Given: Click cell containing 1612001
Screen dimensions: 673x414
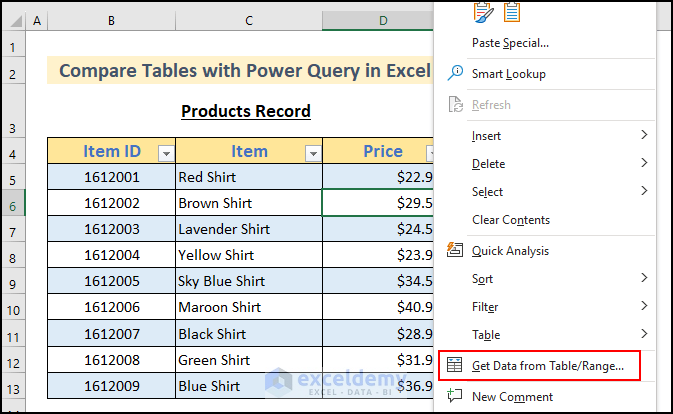Looking at the screenshot, I should coord(112,177).
